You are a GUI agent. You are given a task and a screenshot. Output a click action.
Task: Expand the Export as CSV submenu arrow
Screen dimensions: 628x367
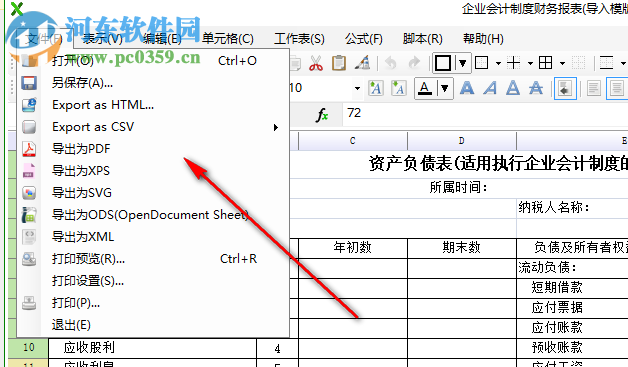[276, 127]
